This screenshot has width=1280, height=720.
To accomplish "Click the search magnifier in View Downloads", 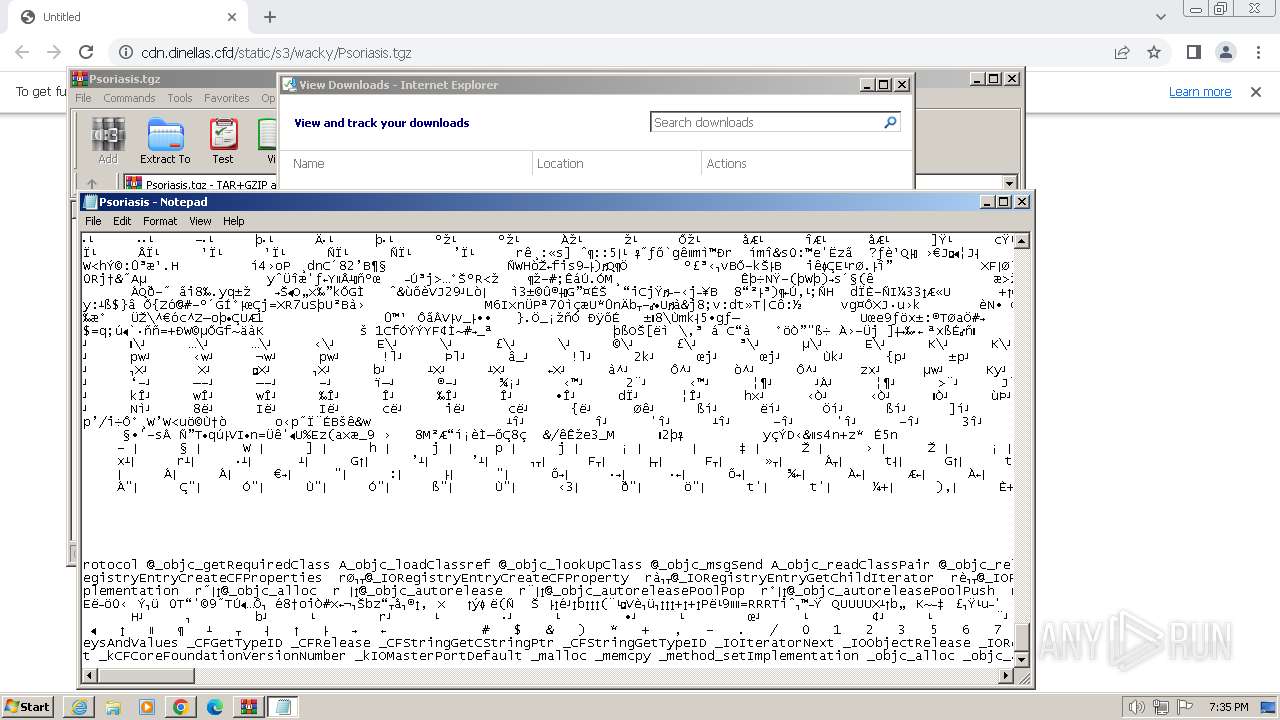I will (x=890, y=122).
